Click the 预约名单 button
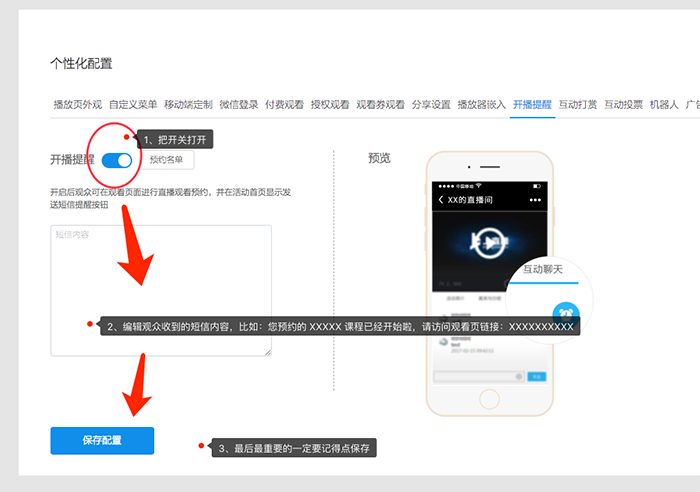The image size is (700, 492). point(166,159)
